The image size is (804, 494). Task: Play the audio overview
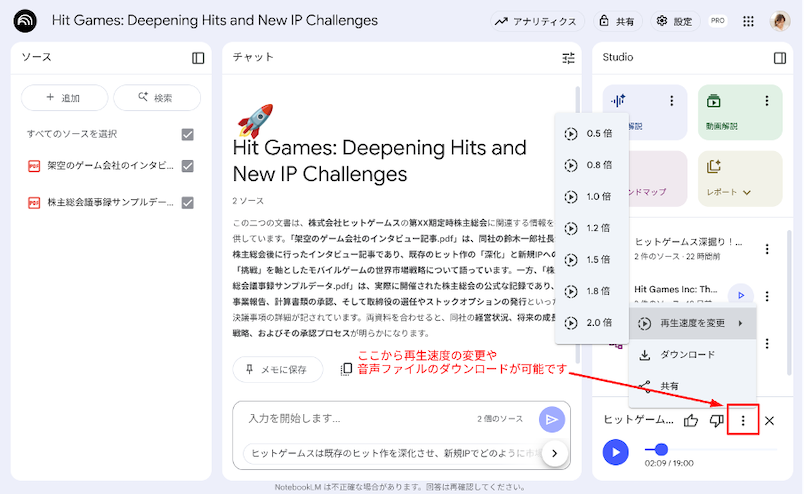point(615,452)
